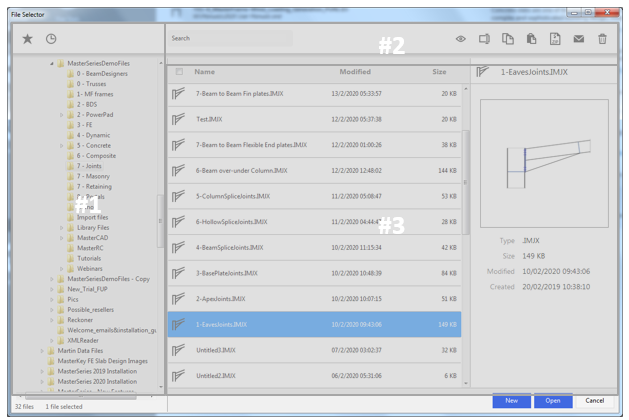Image resolution: width=629 pixels, height=420 pixels.
Task: Sort files by Size column
Action: [439, 72]
